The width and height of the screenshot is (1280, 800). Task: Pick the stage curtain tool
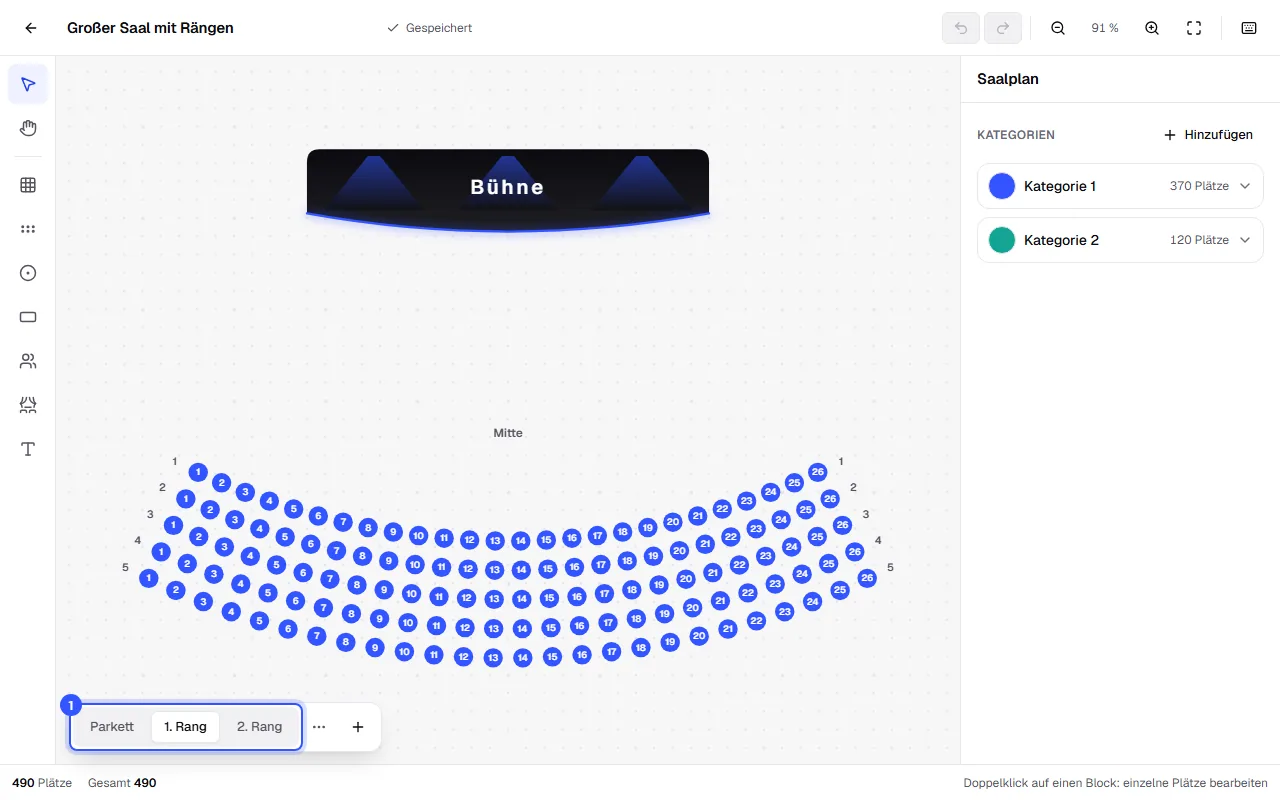[28, 405]
